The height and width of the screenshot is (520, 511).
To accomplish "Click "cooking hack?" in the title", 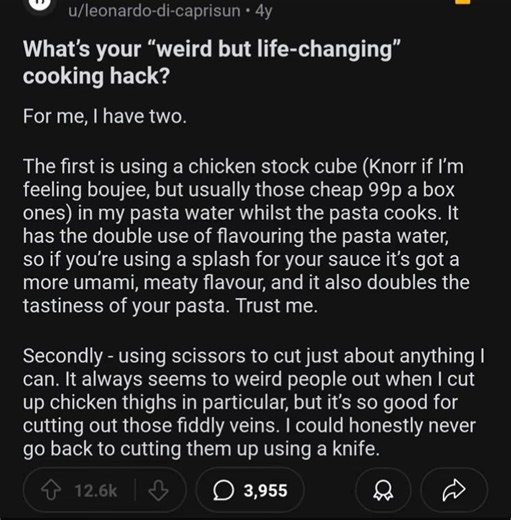I will (96, 76).
